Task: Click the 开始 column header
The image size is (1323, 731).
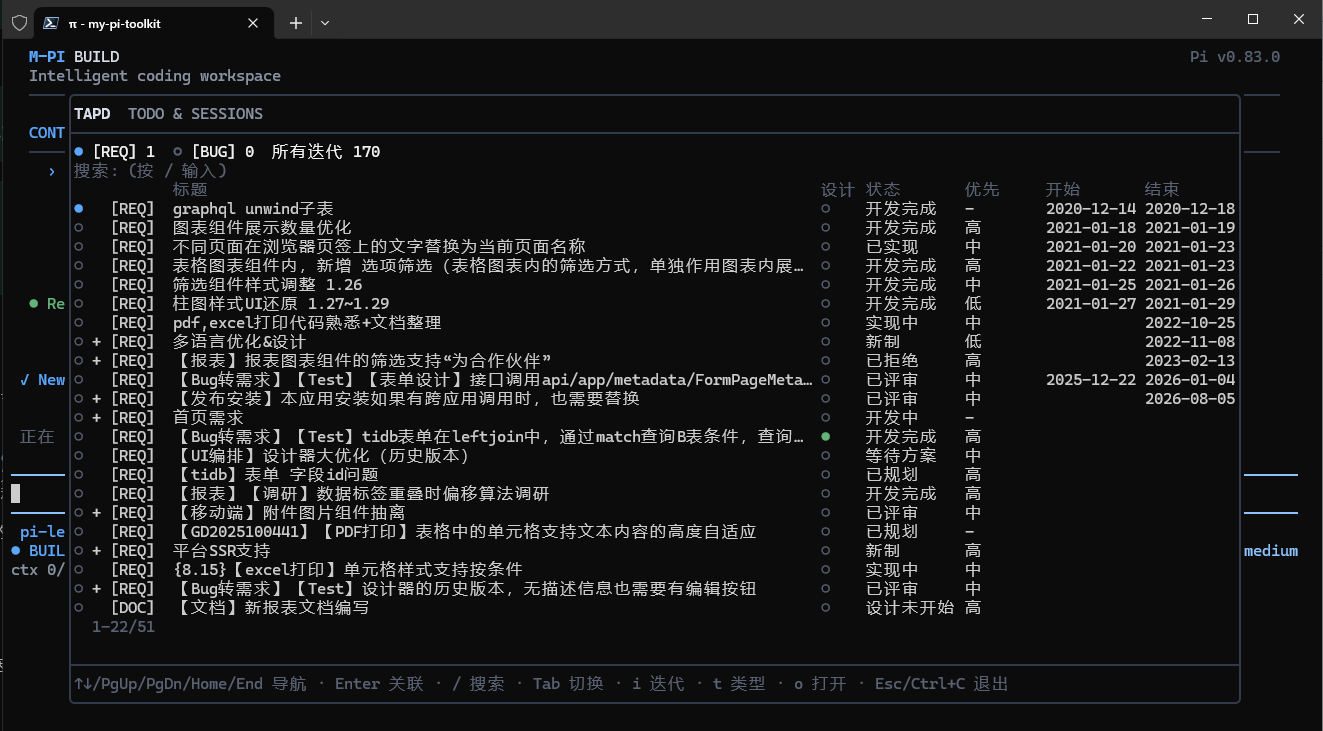Action: point(1063,190)
